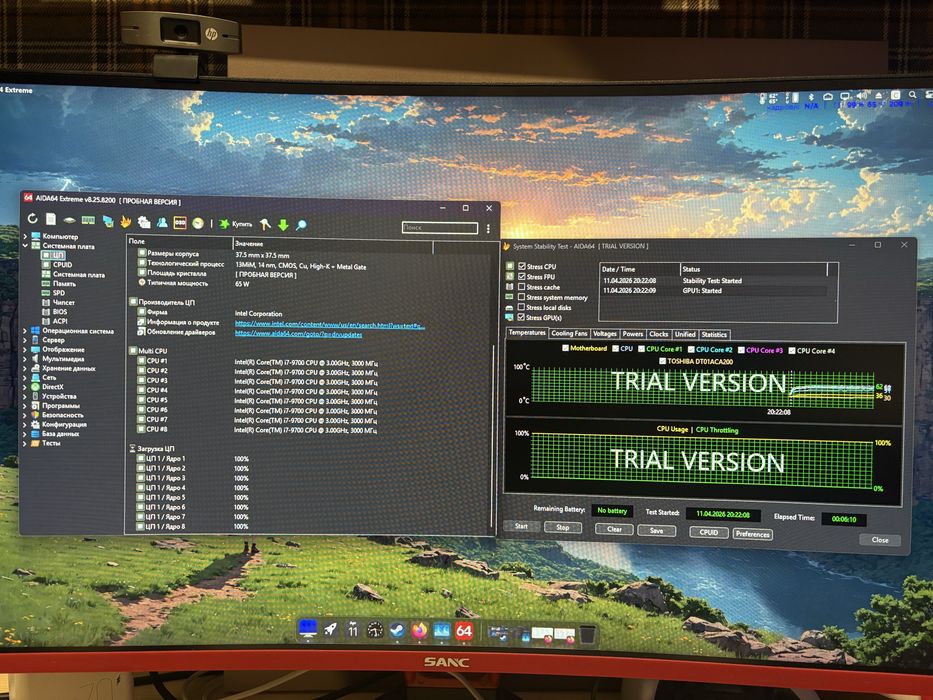933x700 pixels.
Task: Click the magnifier search icon in toolbar
Action: click(302, 225)
